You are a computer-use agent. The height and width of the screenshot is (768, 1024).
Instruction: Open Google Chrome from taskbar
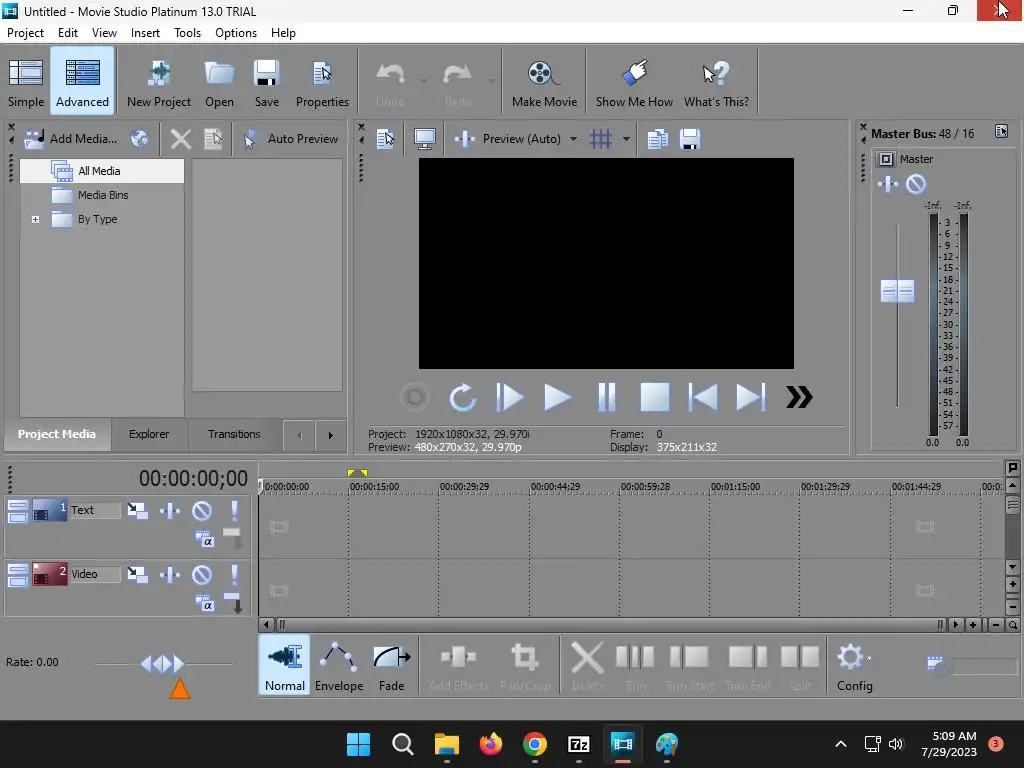tap(534, 744)
